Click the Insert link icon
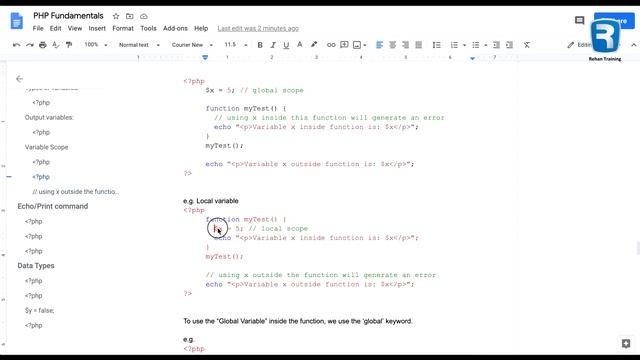The width and height of the screenshot is (640, 360). pos(331,45)
